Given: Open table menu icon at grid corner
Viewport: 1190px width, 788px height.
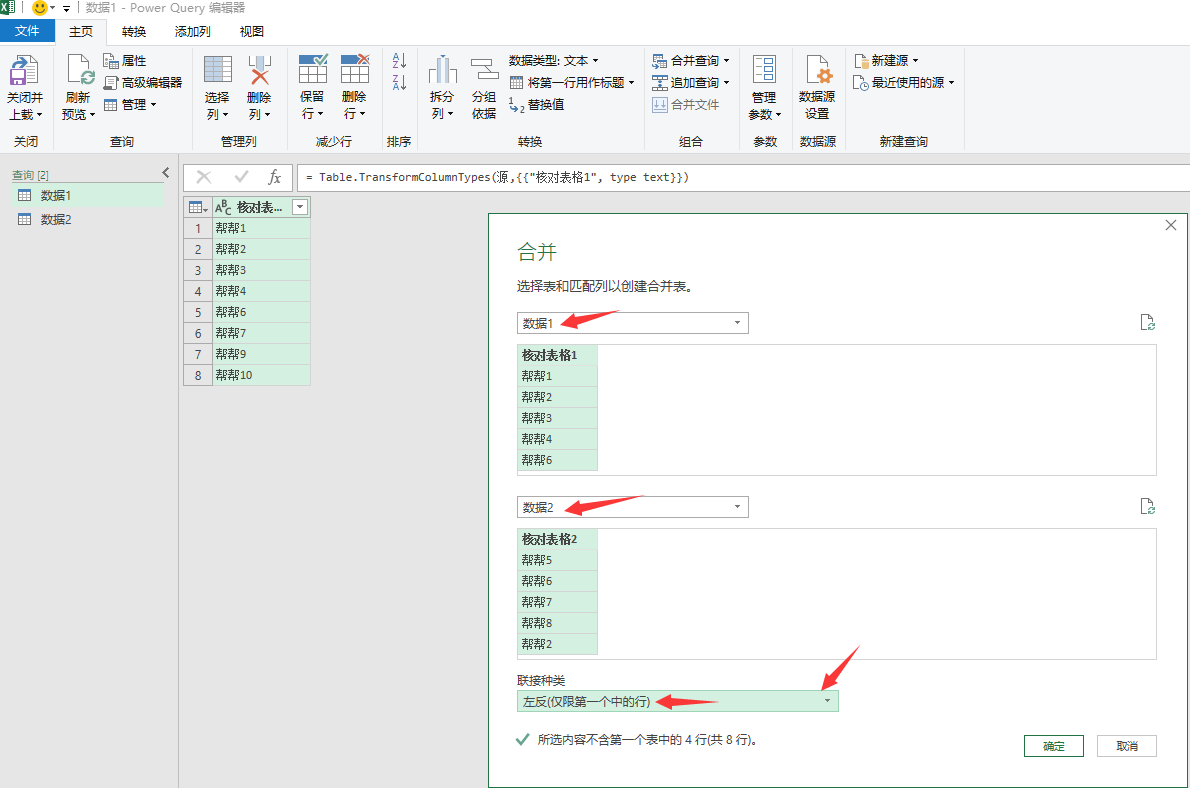Looking at the screenshot, I should tap(198, 207).
